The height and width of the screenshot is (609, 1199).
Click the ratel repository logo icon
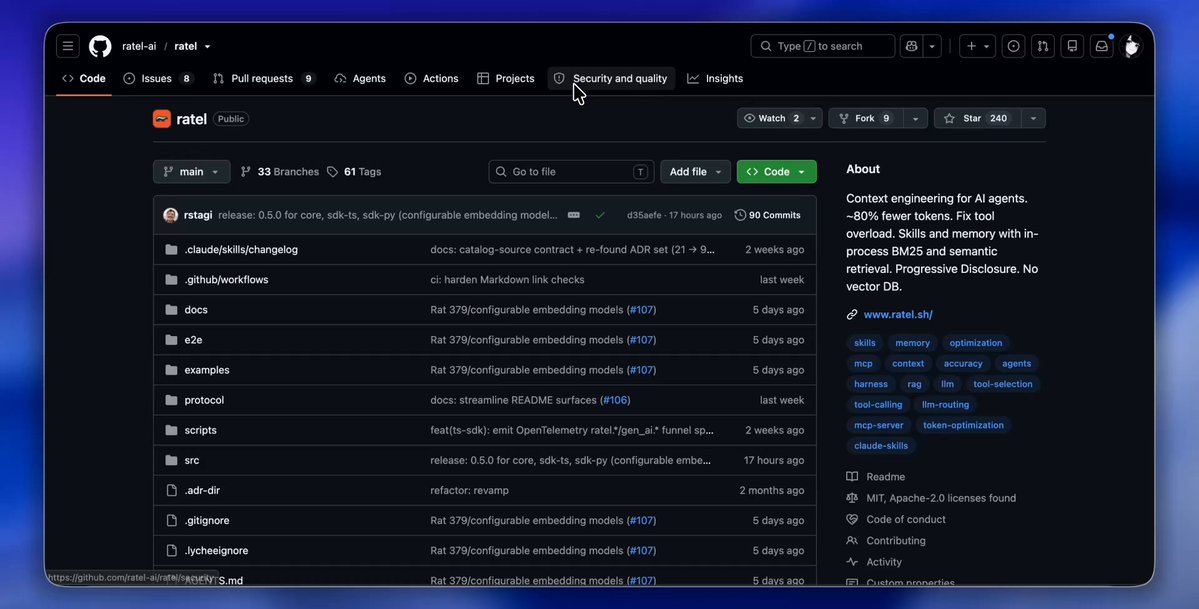click(x=161, y=119)
